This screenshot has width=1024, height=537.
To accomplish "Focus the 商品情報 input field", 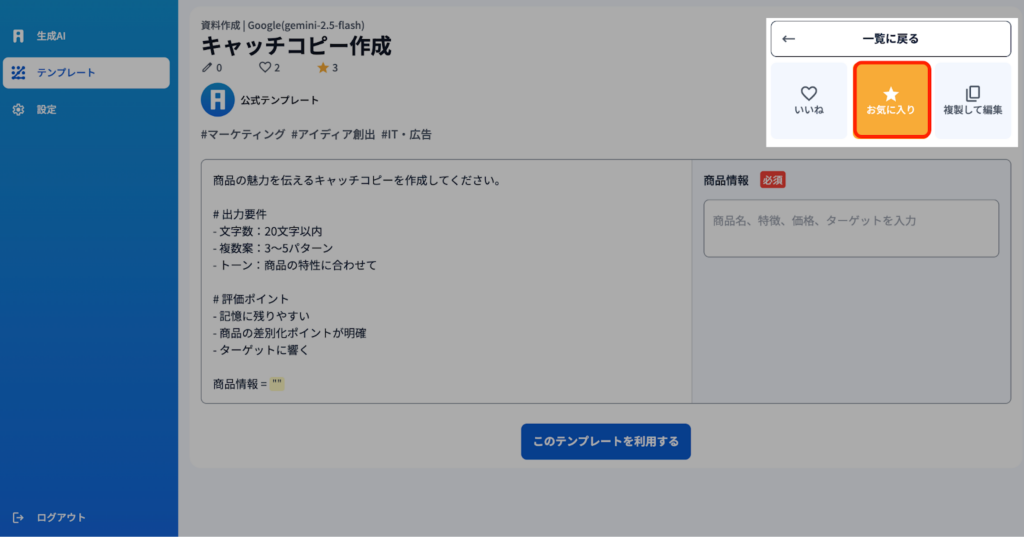I will pos(851,228).
